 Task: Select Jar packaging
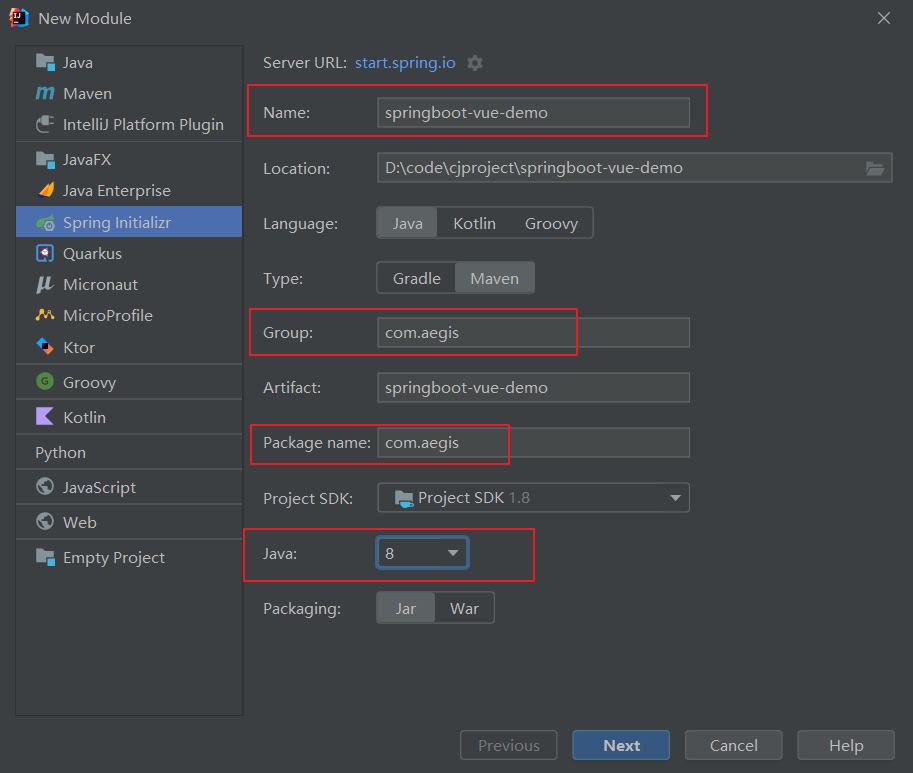[405, 608]
